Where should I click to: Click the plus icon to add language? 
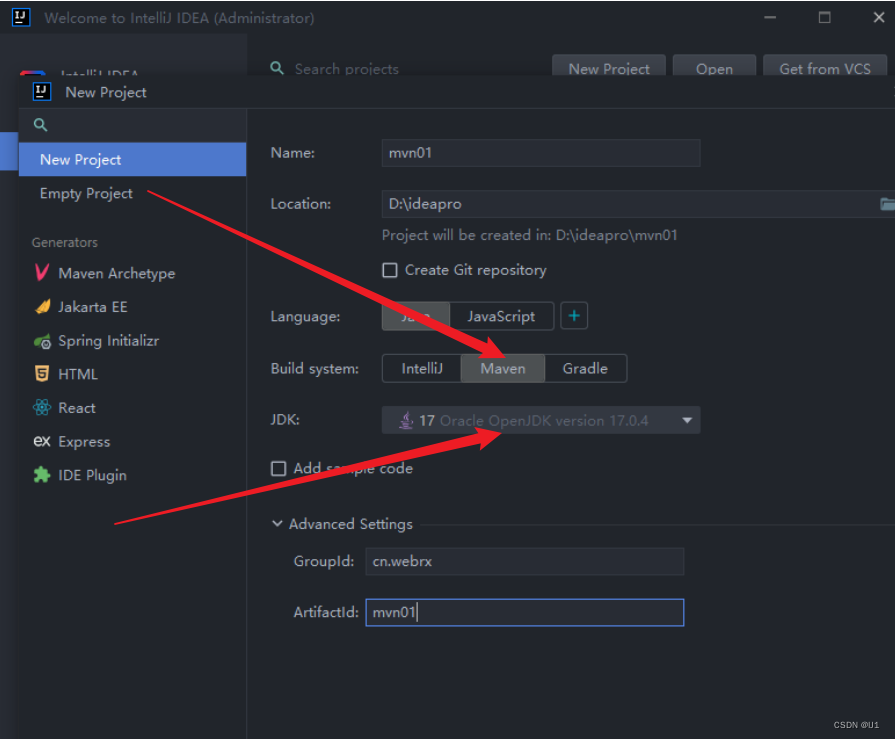[574, 316]
